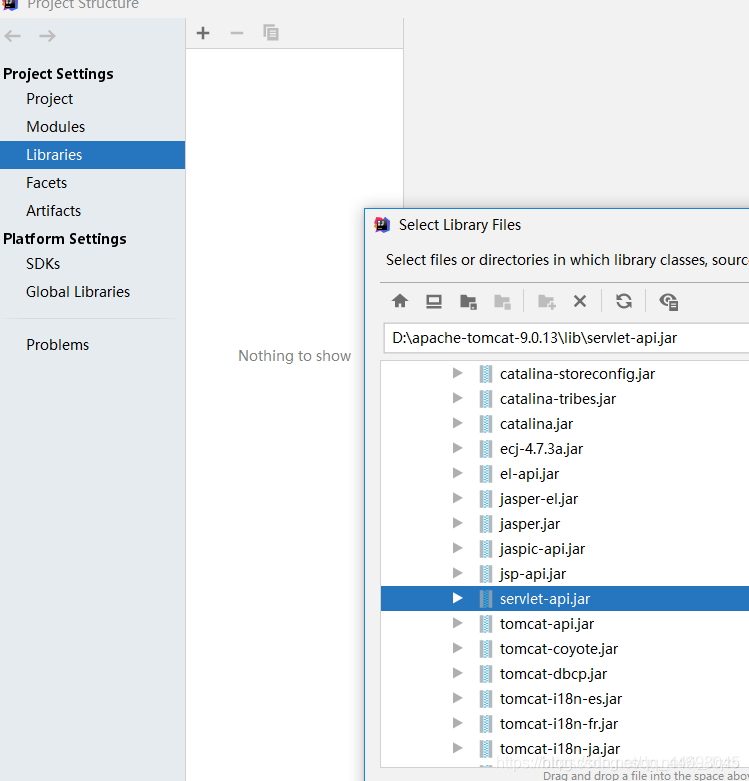This screenshot has width=749, height=781.
Task: Click the file path input field
Action: [566, 338]
